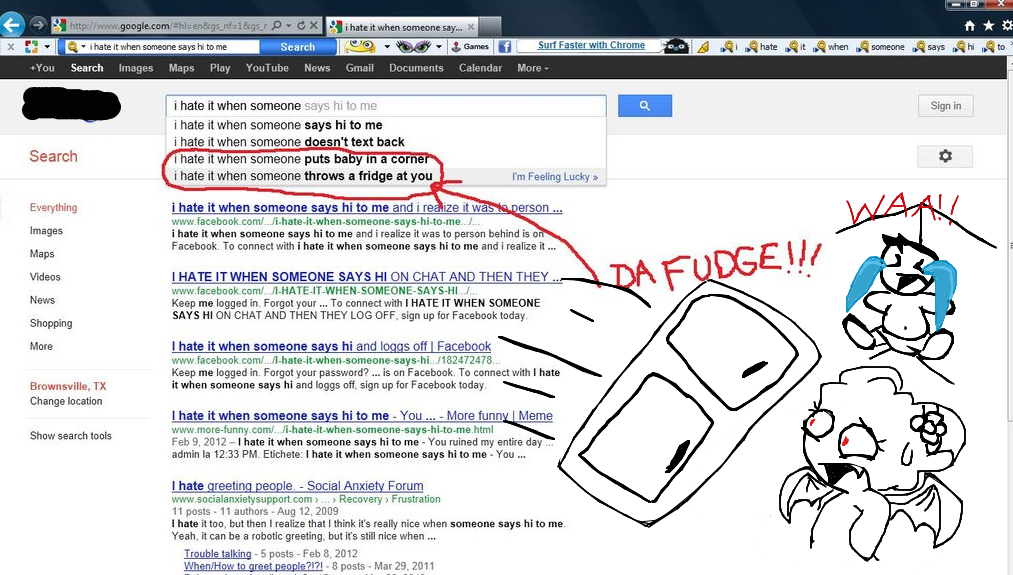
Task: Select suggestion 'throws a fridge at you'
Action: tap(386, 176)
